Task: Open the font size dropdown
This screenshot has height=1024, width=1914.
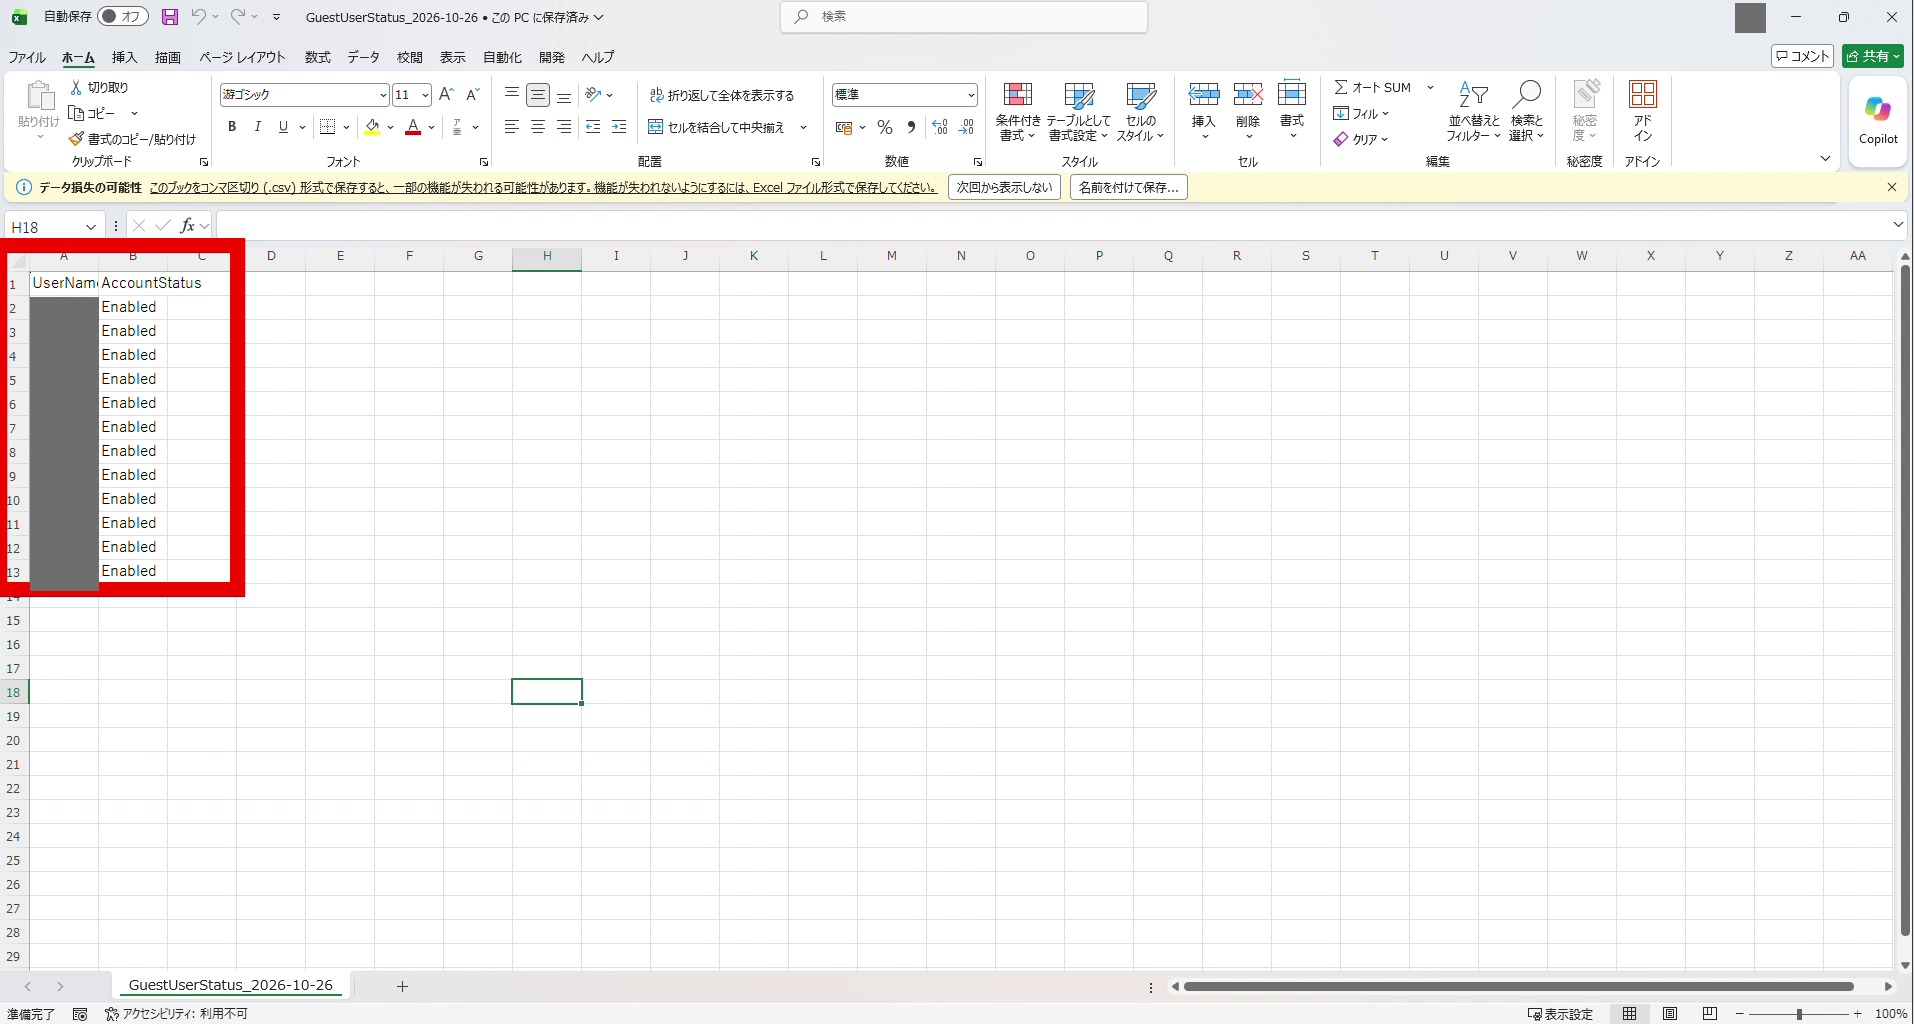Action: click(x=425, y=95)
